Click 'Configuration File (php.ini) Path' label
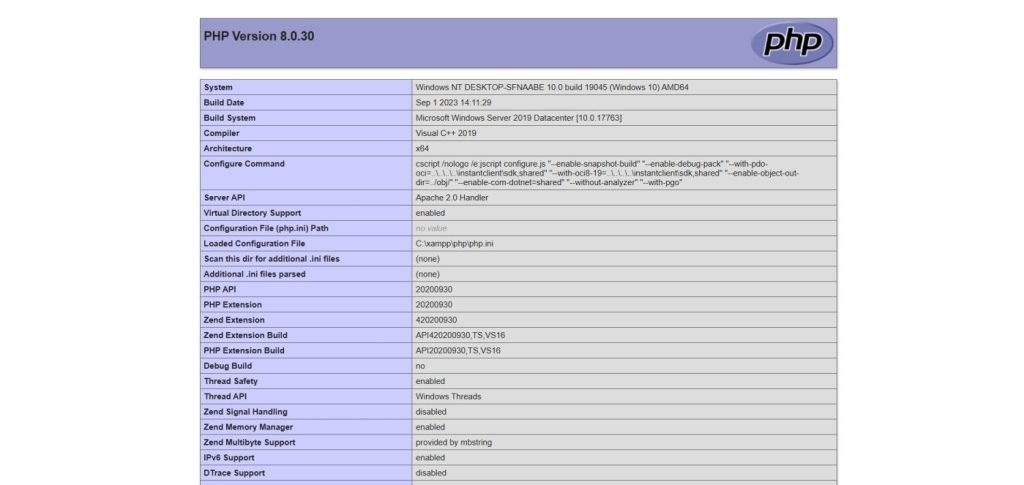The height and width of the screenshot is (485, 1024). [266, 228]
